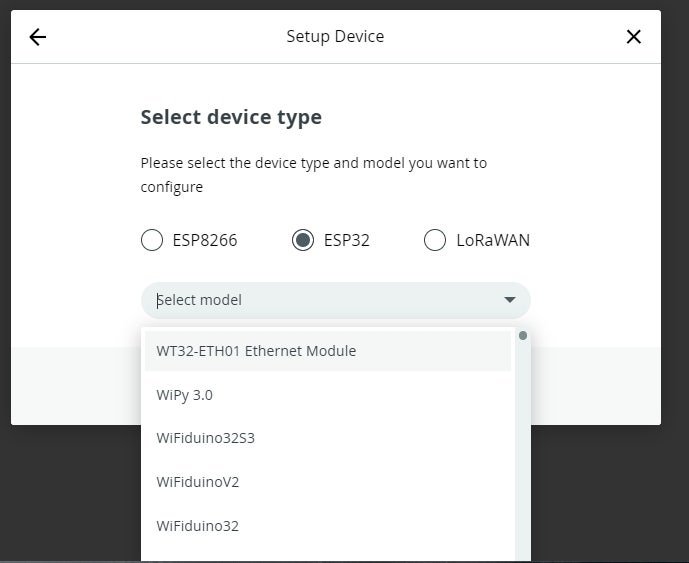
Task: Grab the dropdown list scrollbar thumb
Action: tap(523, 336)
